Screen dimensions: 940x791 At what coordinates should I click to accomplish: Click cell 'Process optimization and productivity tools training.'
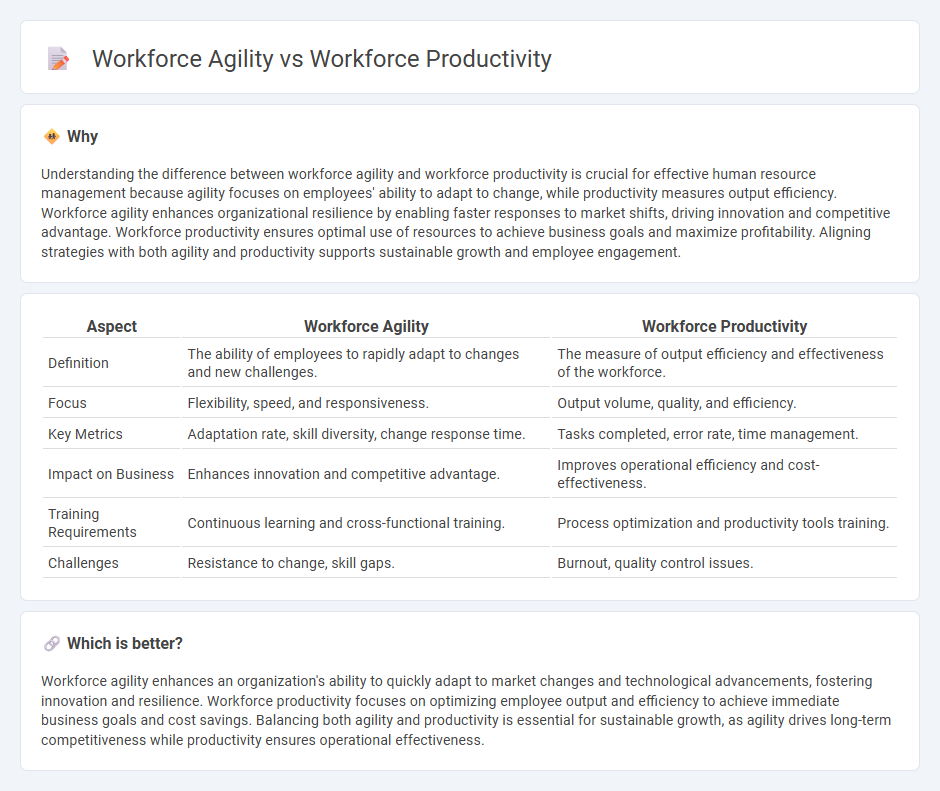[x=724, y=523]
